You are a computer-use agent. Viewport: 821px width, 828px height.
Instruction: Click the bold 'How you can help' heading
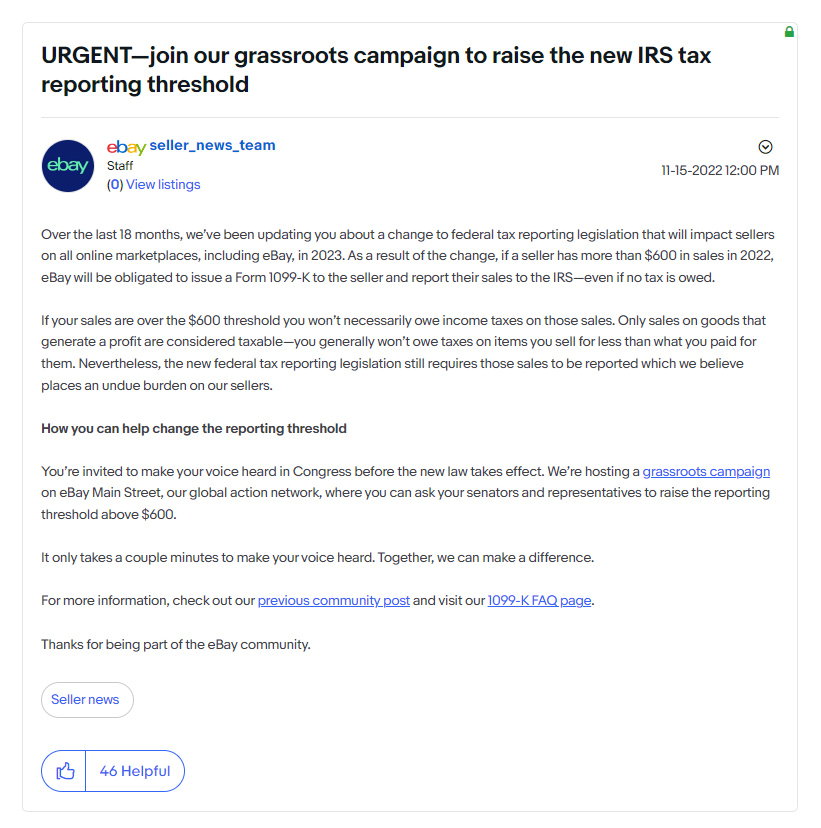click(x=194, y=428)
